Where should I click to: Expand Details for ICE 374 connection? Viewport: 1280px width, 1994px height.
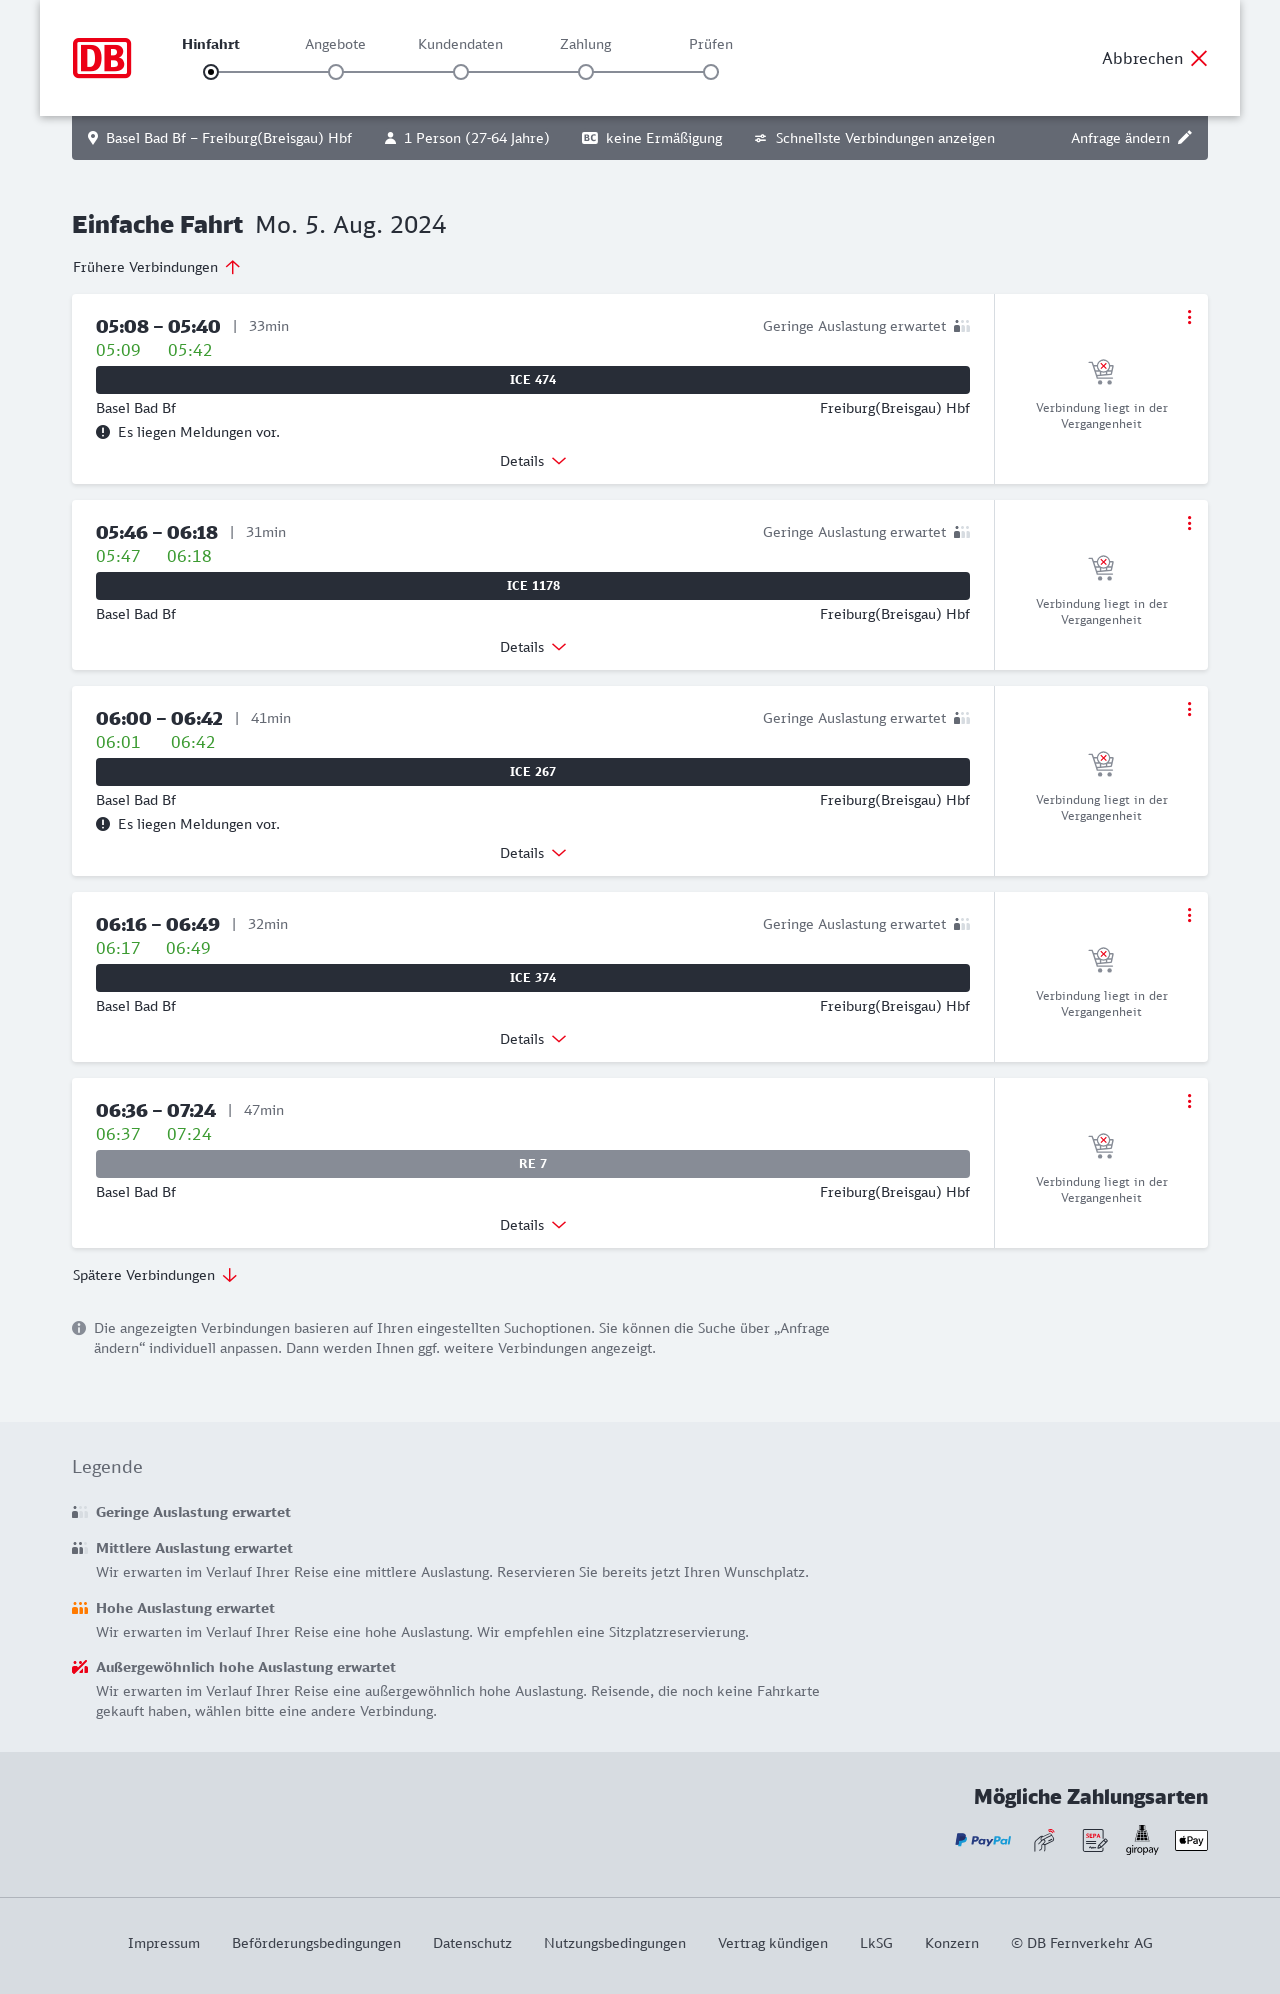point(533,1039)
